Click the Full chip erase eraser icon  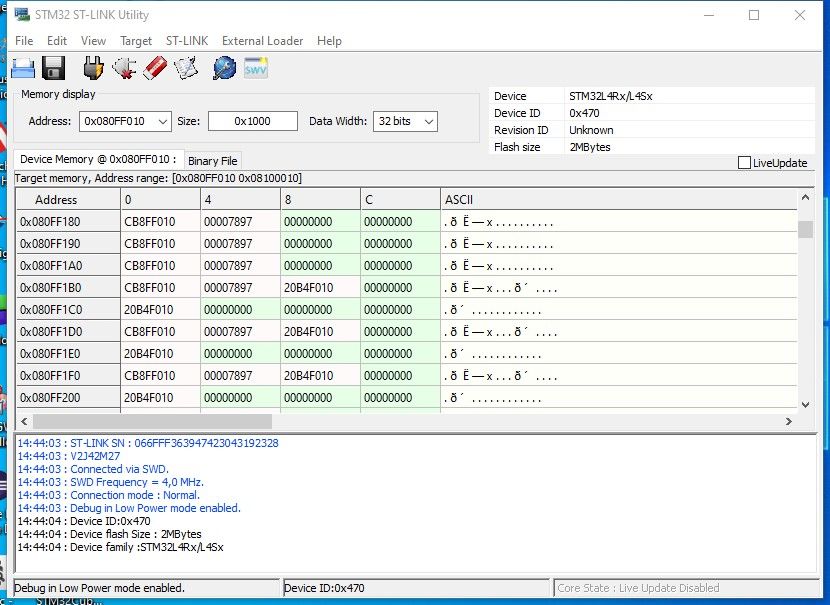[x=155, y=68]
